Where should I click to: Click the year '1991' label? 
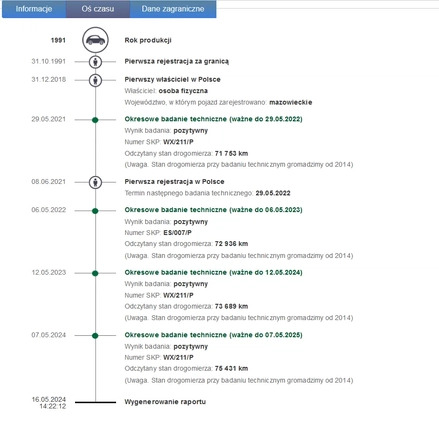[58, 40]
